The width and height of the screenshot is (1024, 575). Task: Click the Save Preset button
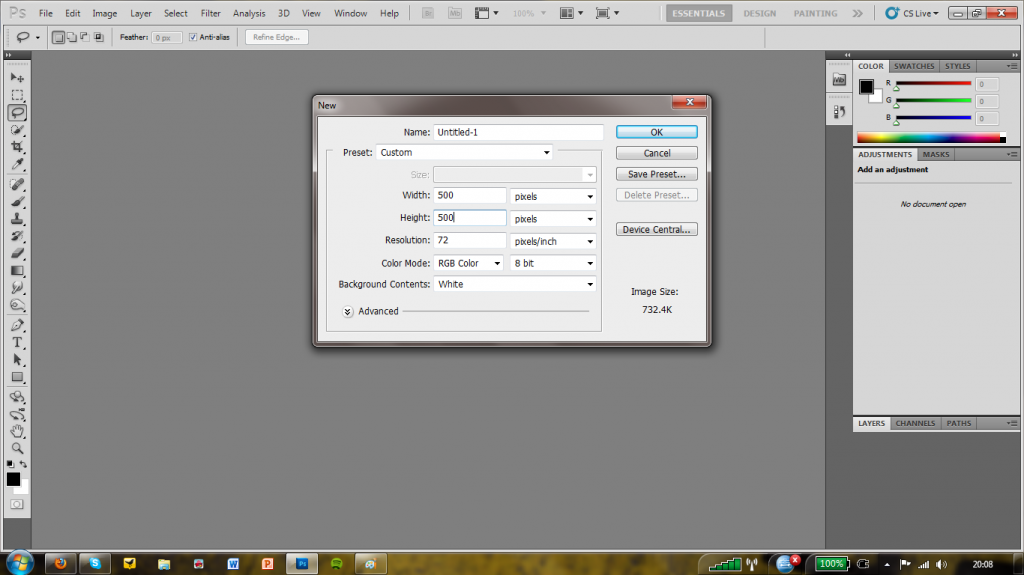coord(656,174)
